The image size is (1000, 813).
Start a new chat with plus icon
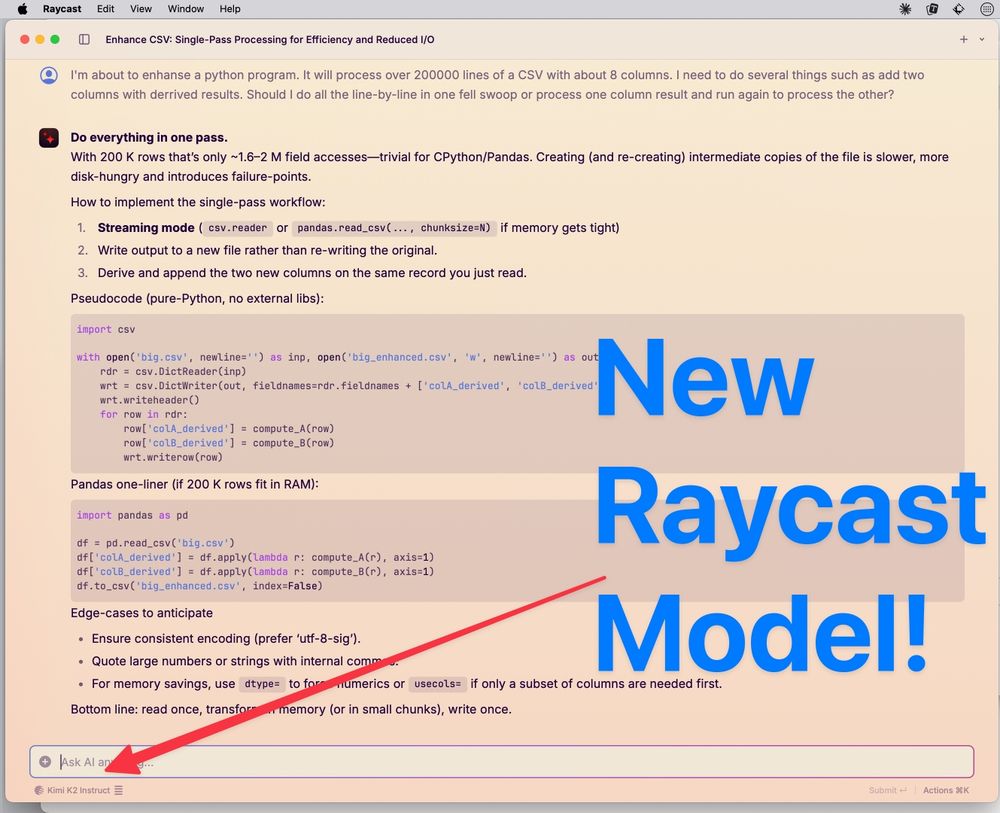(964, 40)
